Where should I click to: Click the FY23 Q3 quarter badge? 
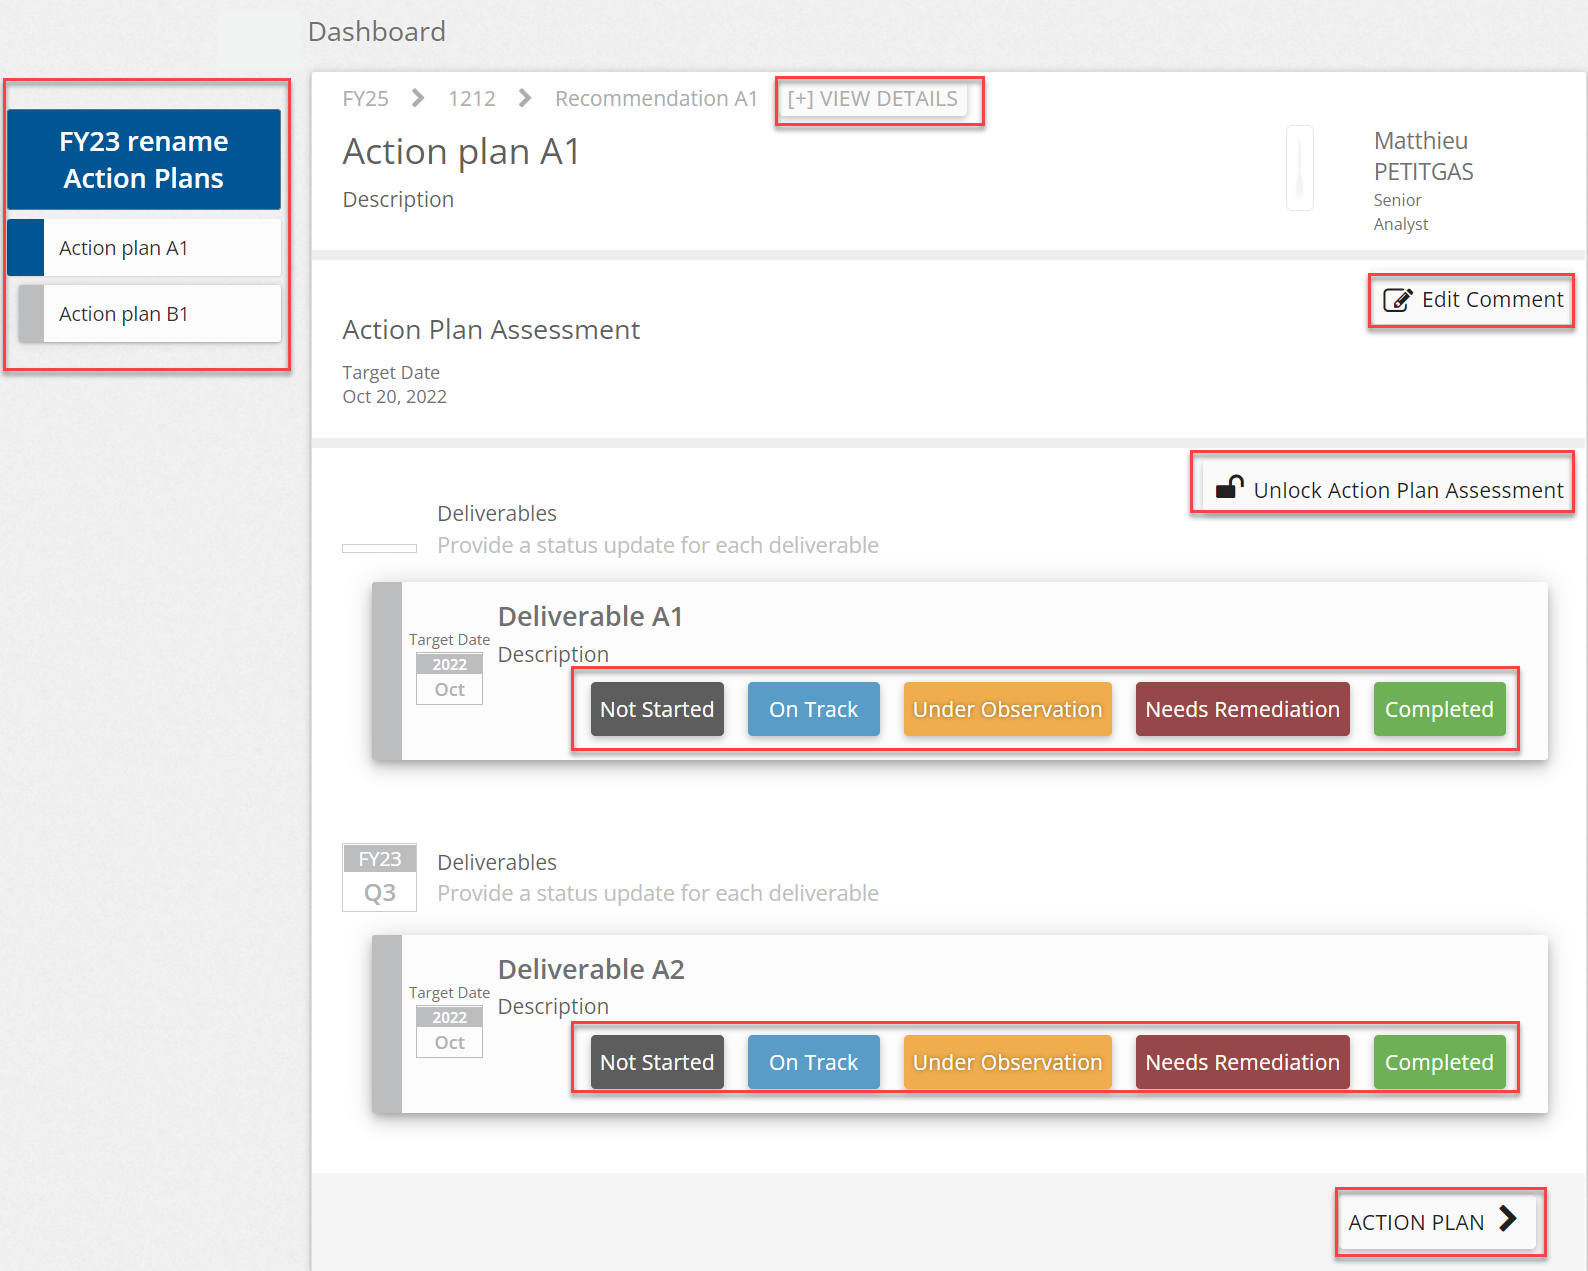coord(379,877)
